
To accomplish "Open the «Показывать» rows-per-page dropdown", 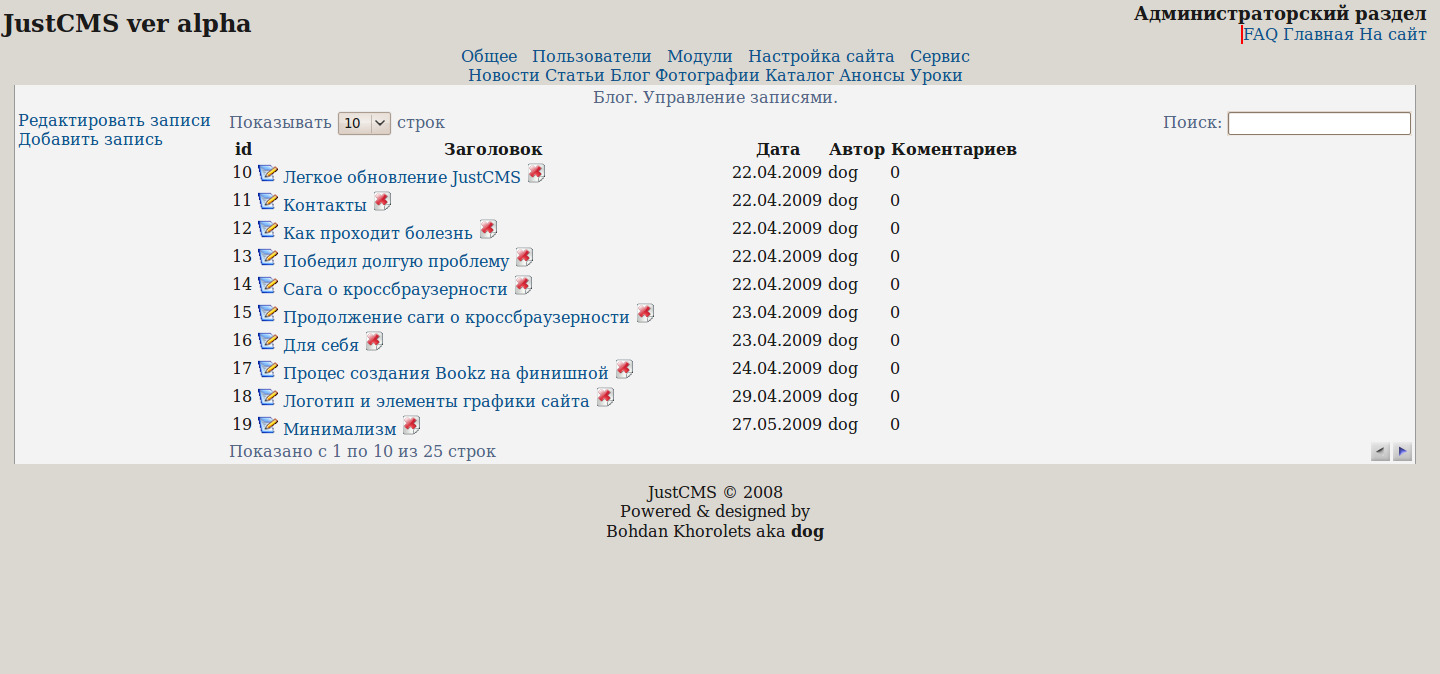I will 364,122.
